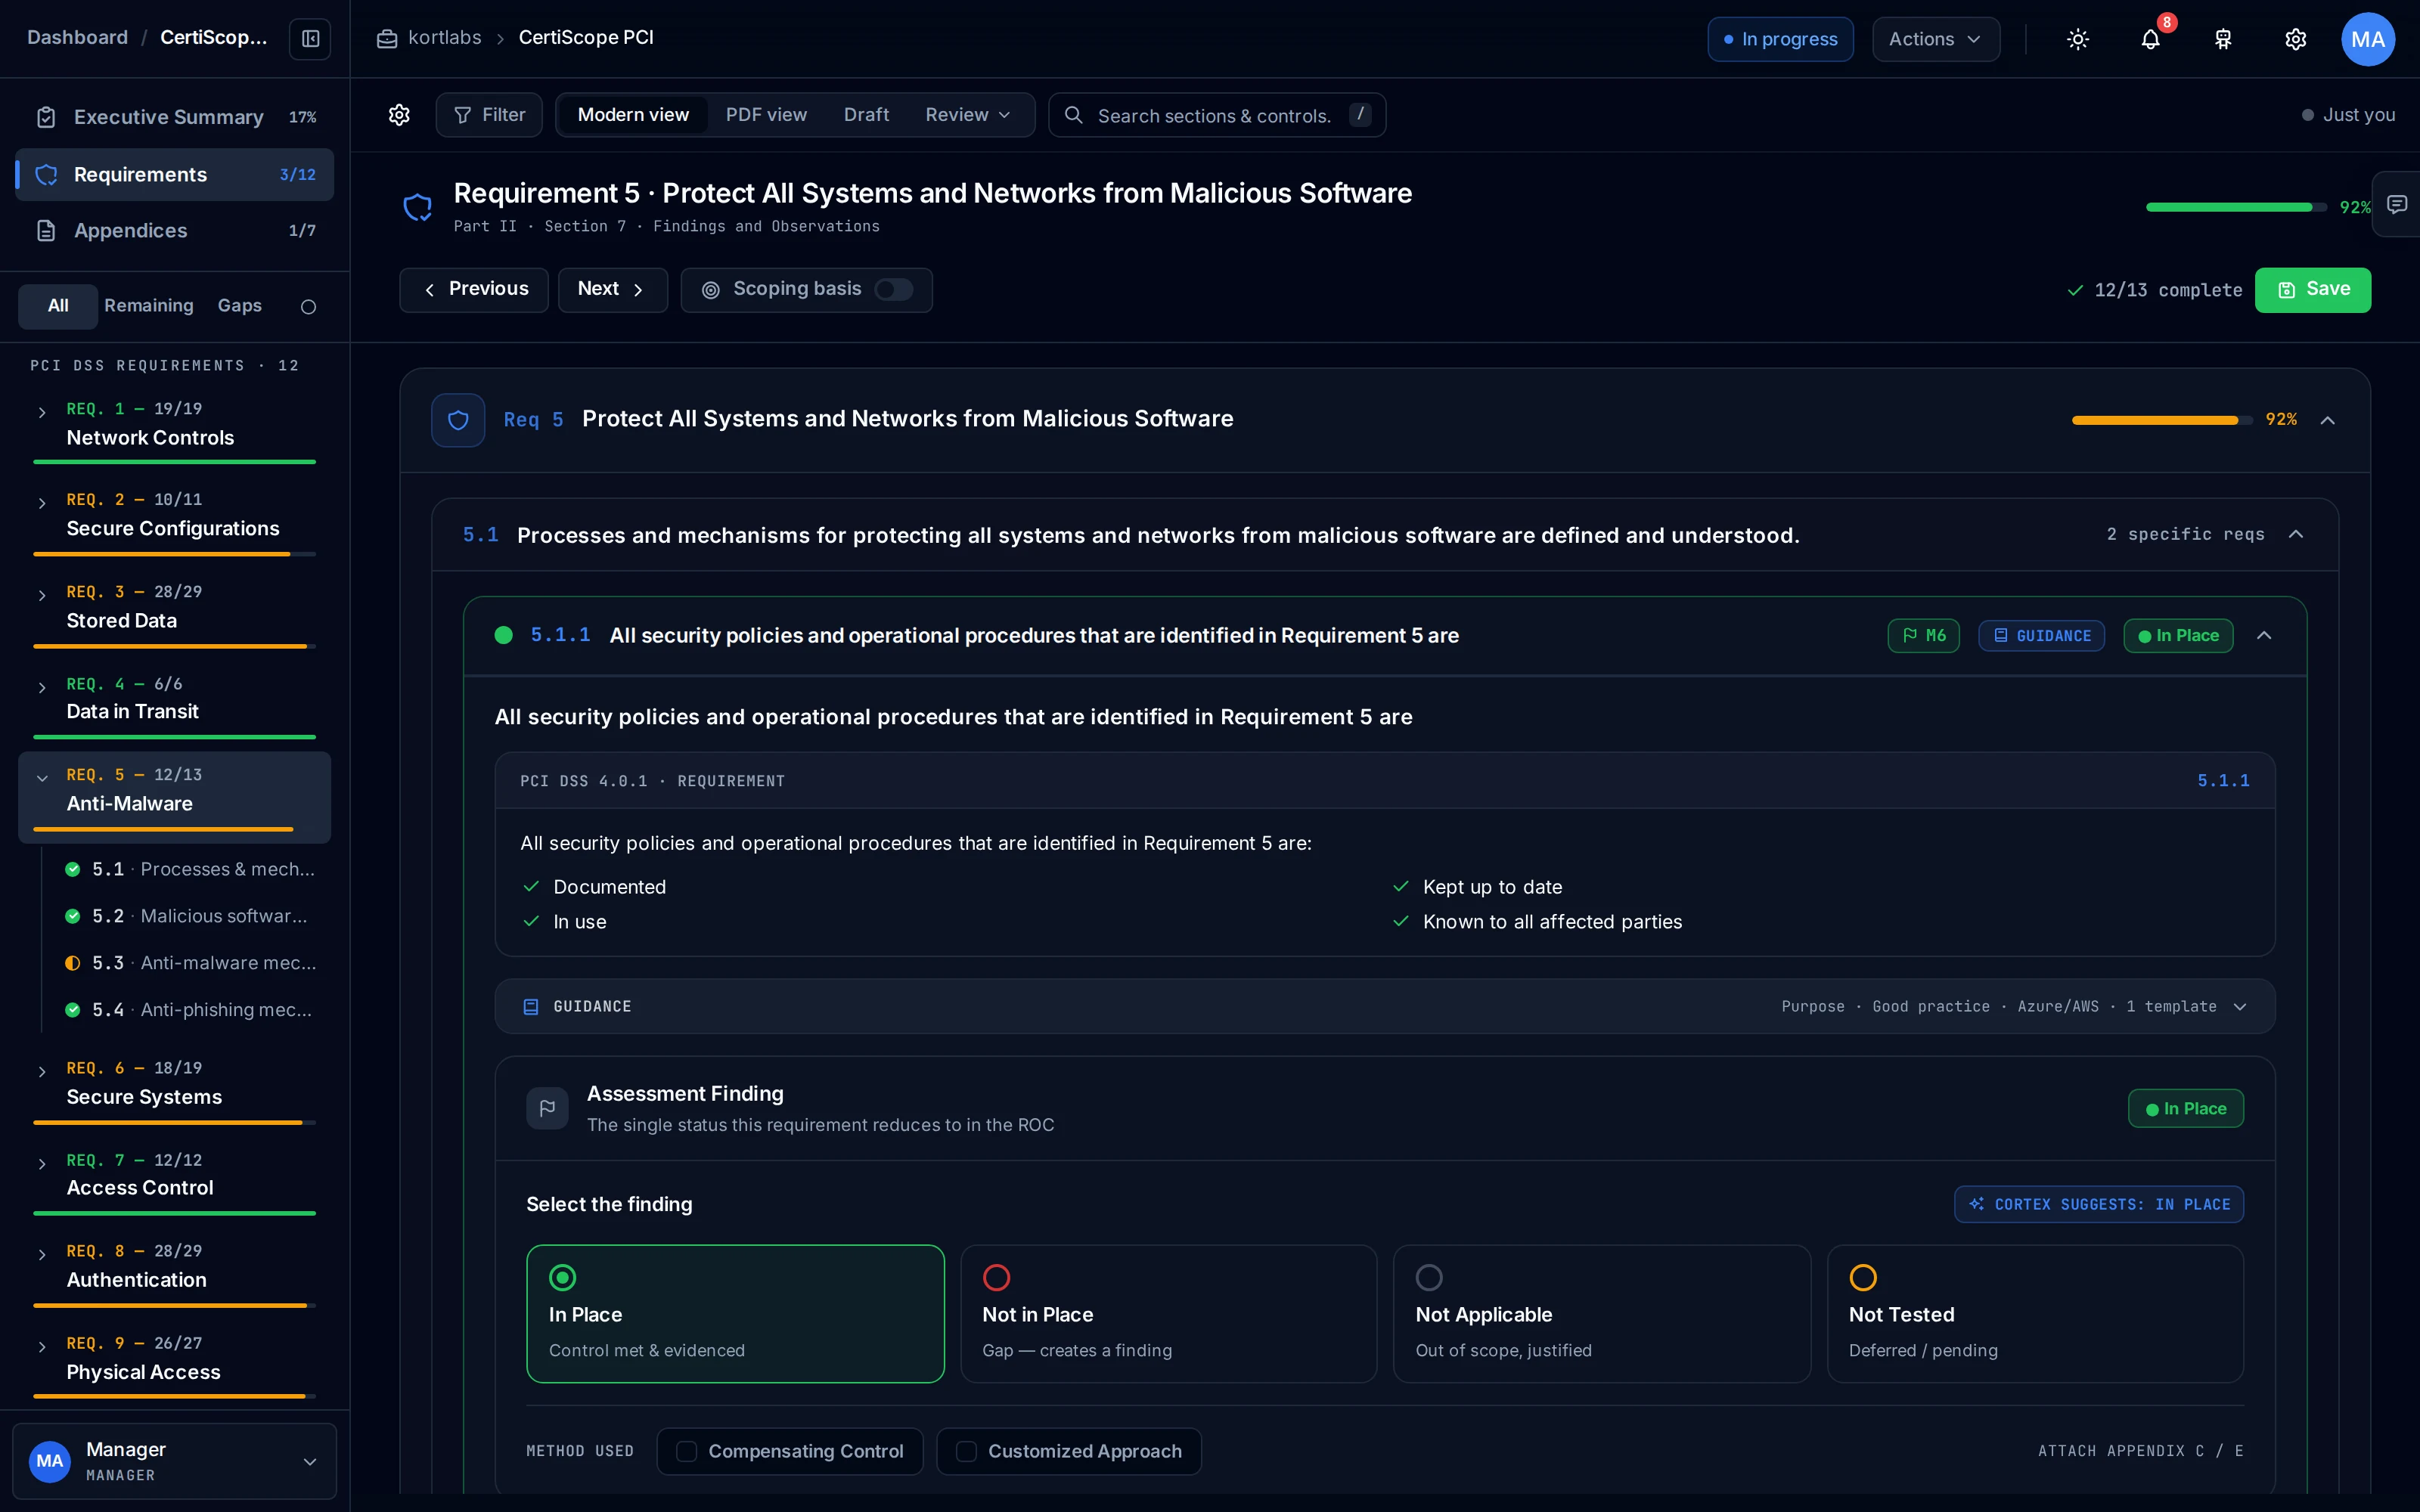Open MA user avatar in top bar

point(2367,39)
